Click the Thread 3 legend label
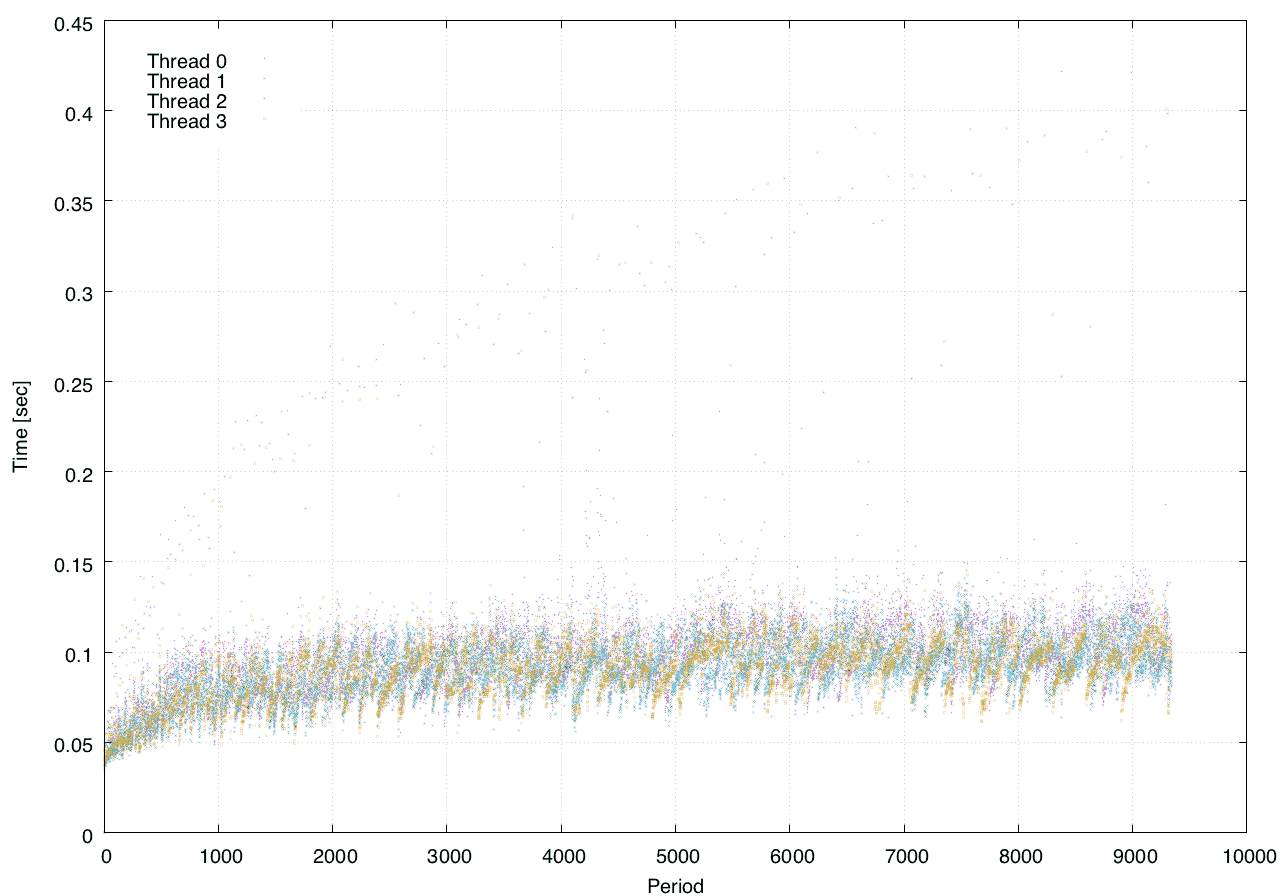The width and height of the screenshot is (1280, 896). (x=187, y=122)
